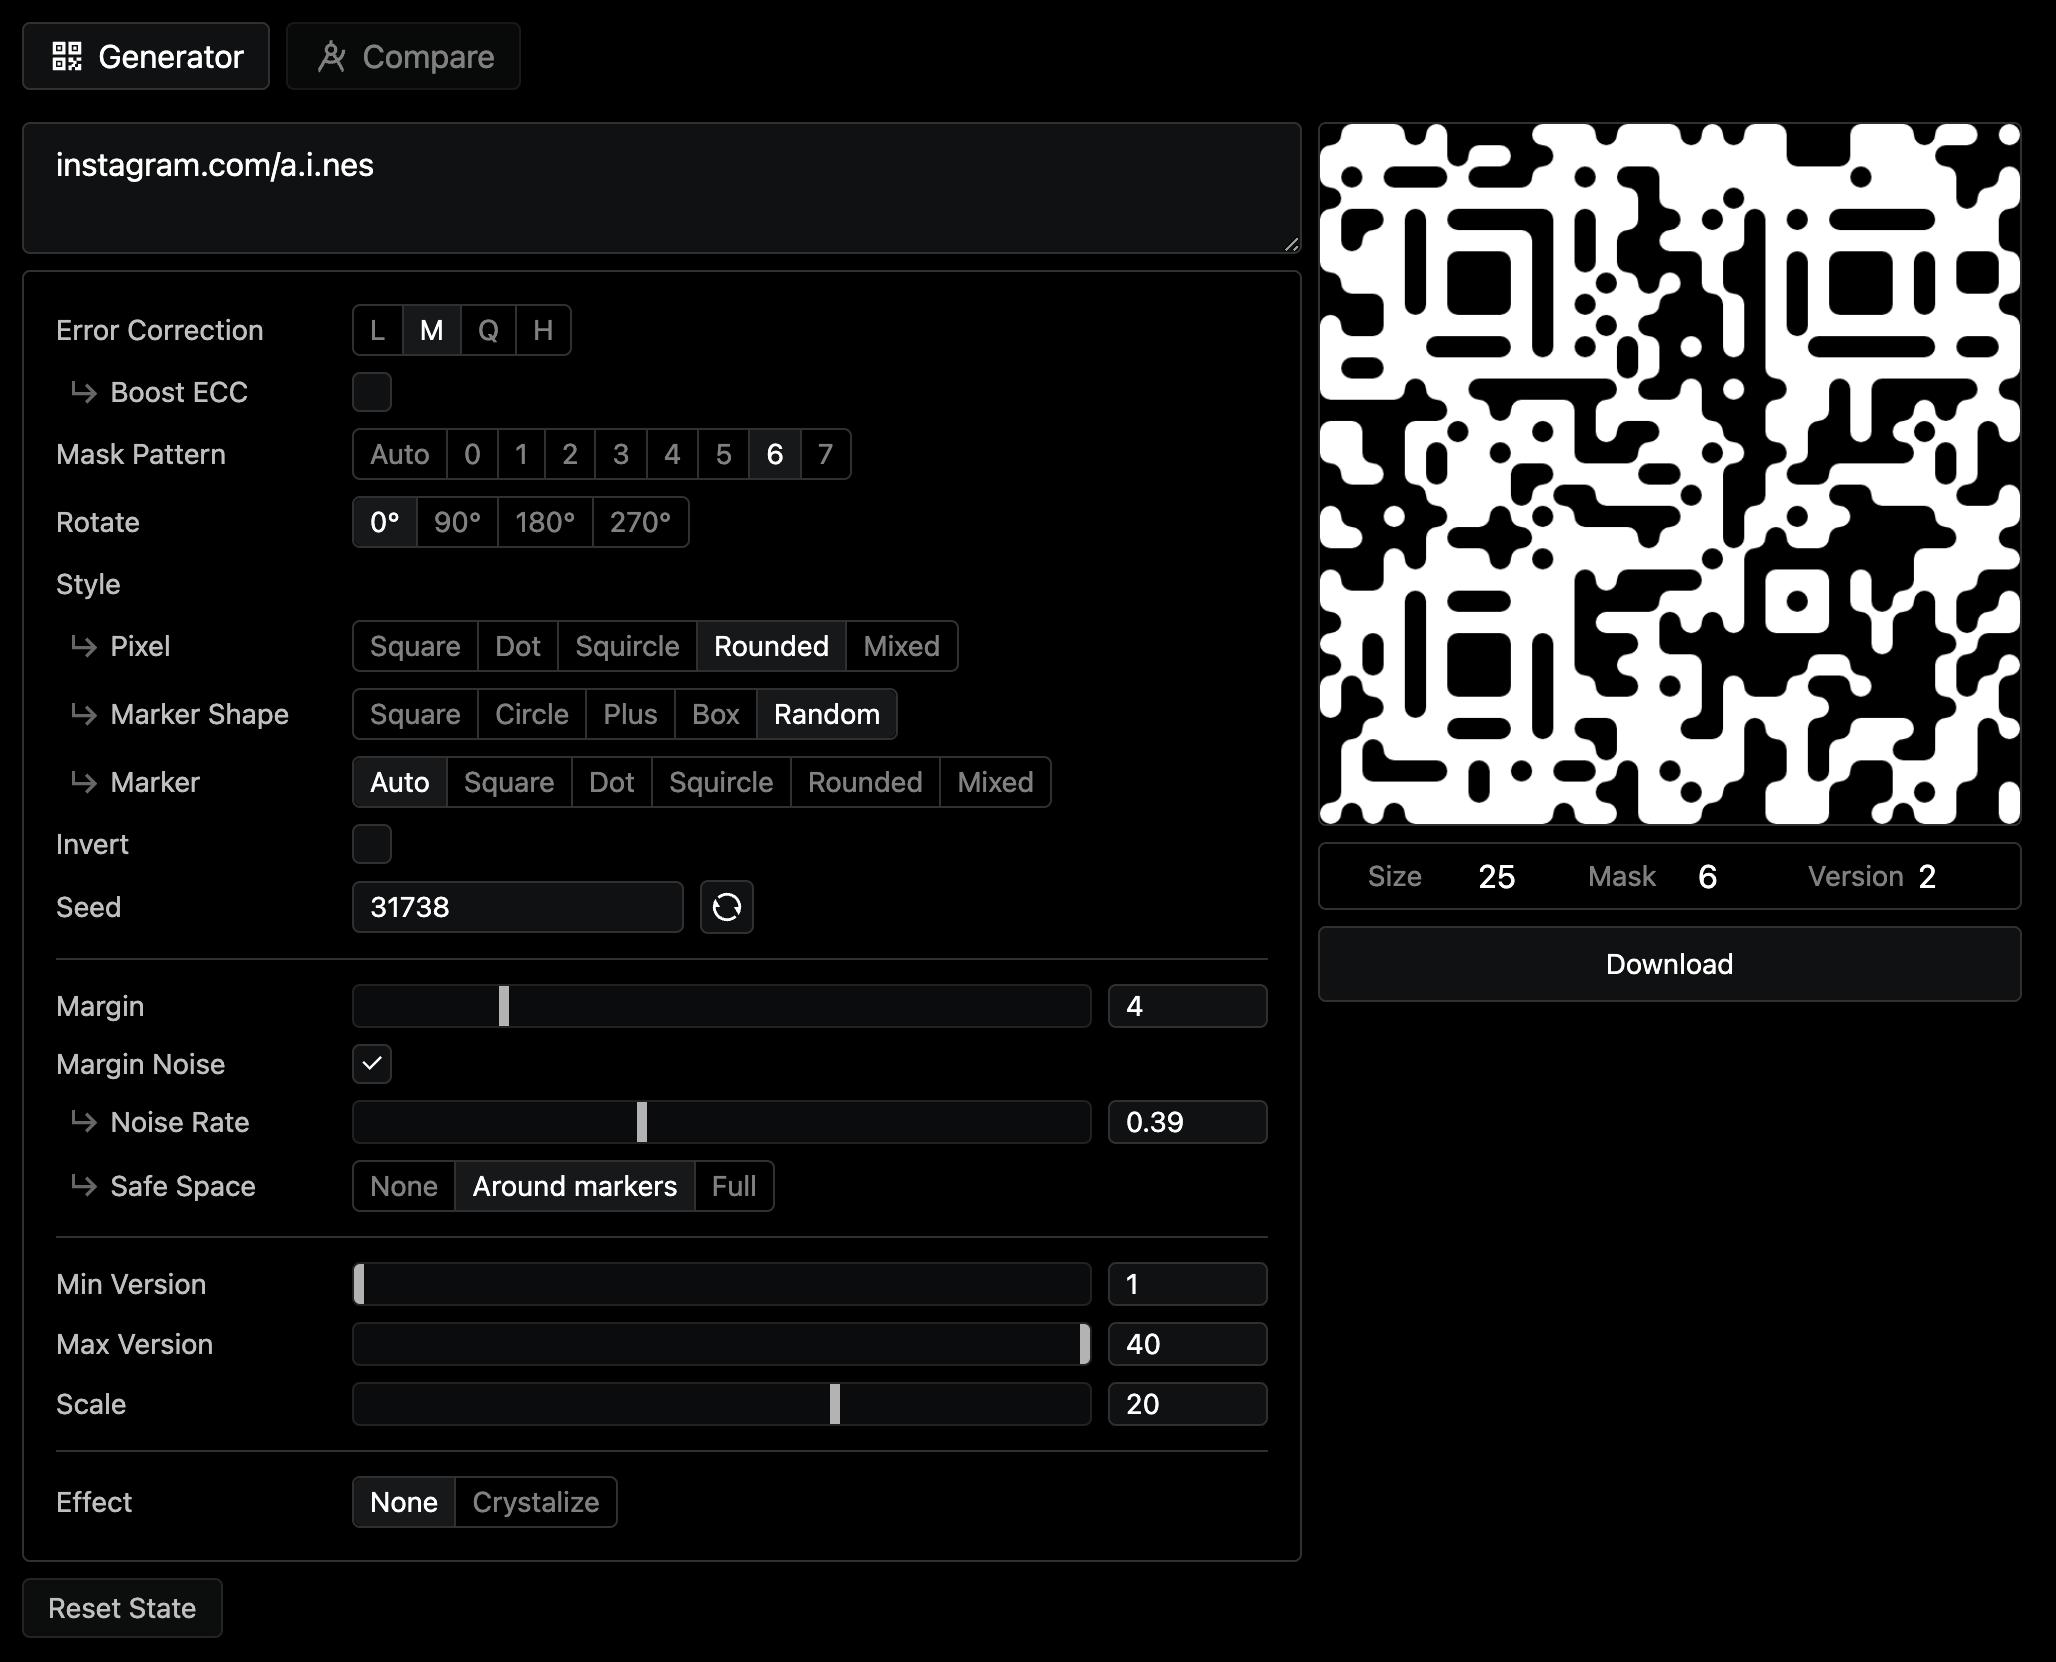Apply the Crystalize effect
The image size is (2056, 1662).
tap(535, 1501)
